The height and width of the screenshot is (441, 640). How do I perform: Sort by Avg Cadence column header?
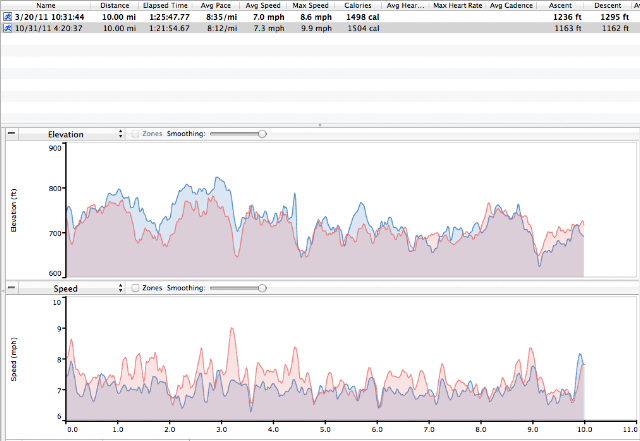pyautogui.click(x=511, y=5)
